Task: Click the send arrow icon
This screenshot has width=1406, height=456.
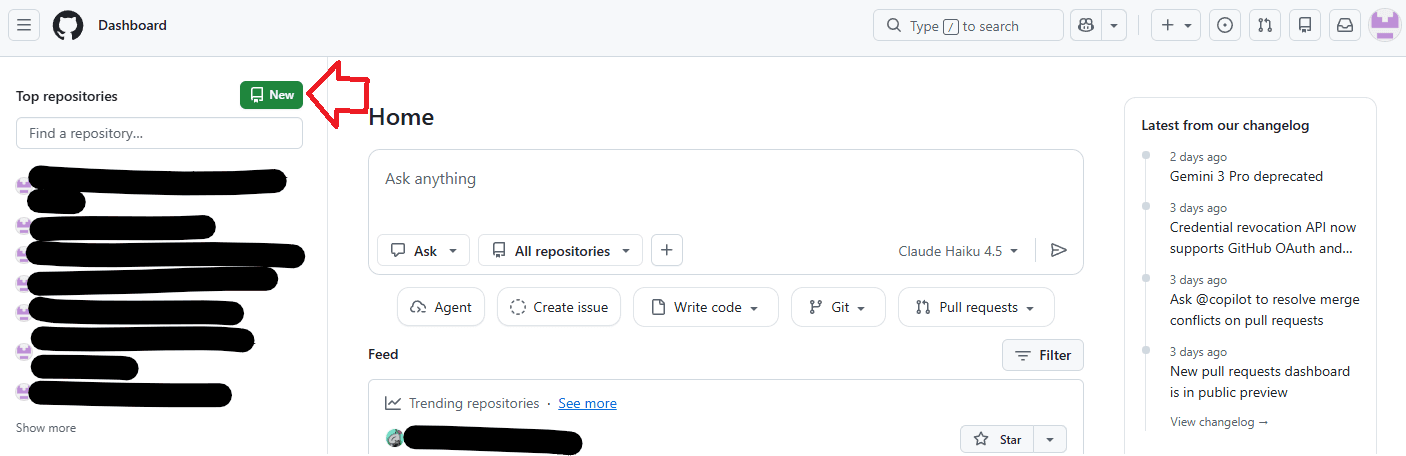Action: point(1059,251)
